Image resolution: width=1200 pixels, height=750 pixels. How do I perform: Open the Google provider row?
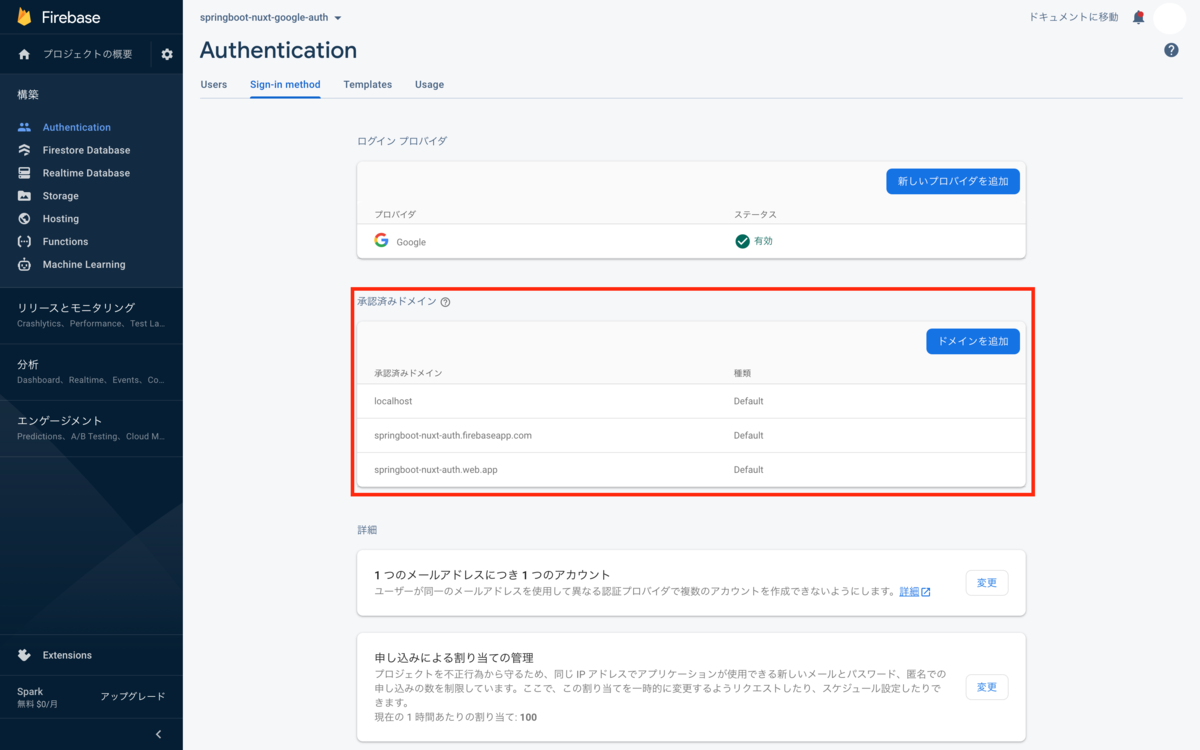(691, 241)
